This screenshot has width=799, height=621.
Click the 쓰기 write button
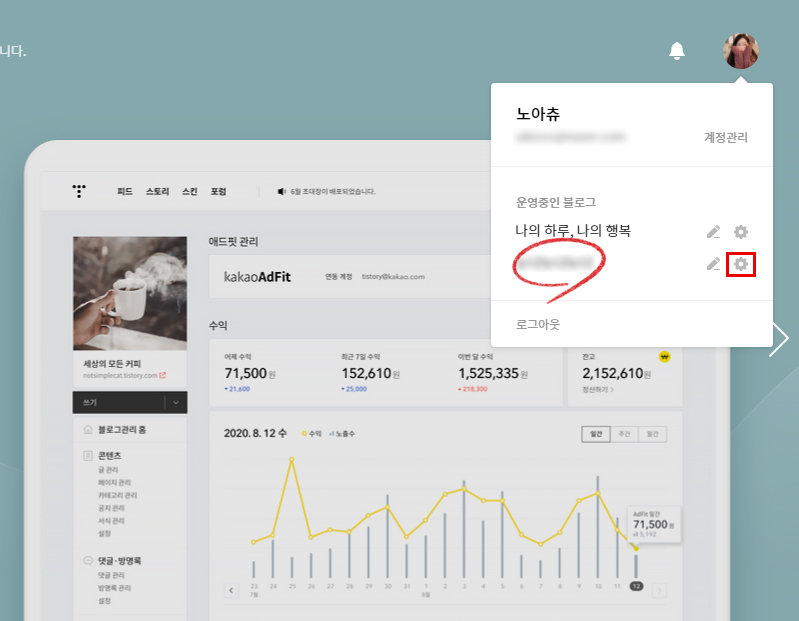click(x=119, y=402)
